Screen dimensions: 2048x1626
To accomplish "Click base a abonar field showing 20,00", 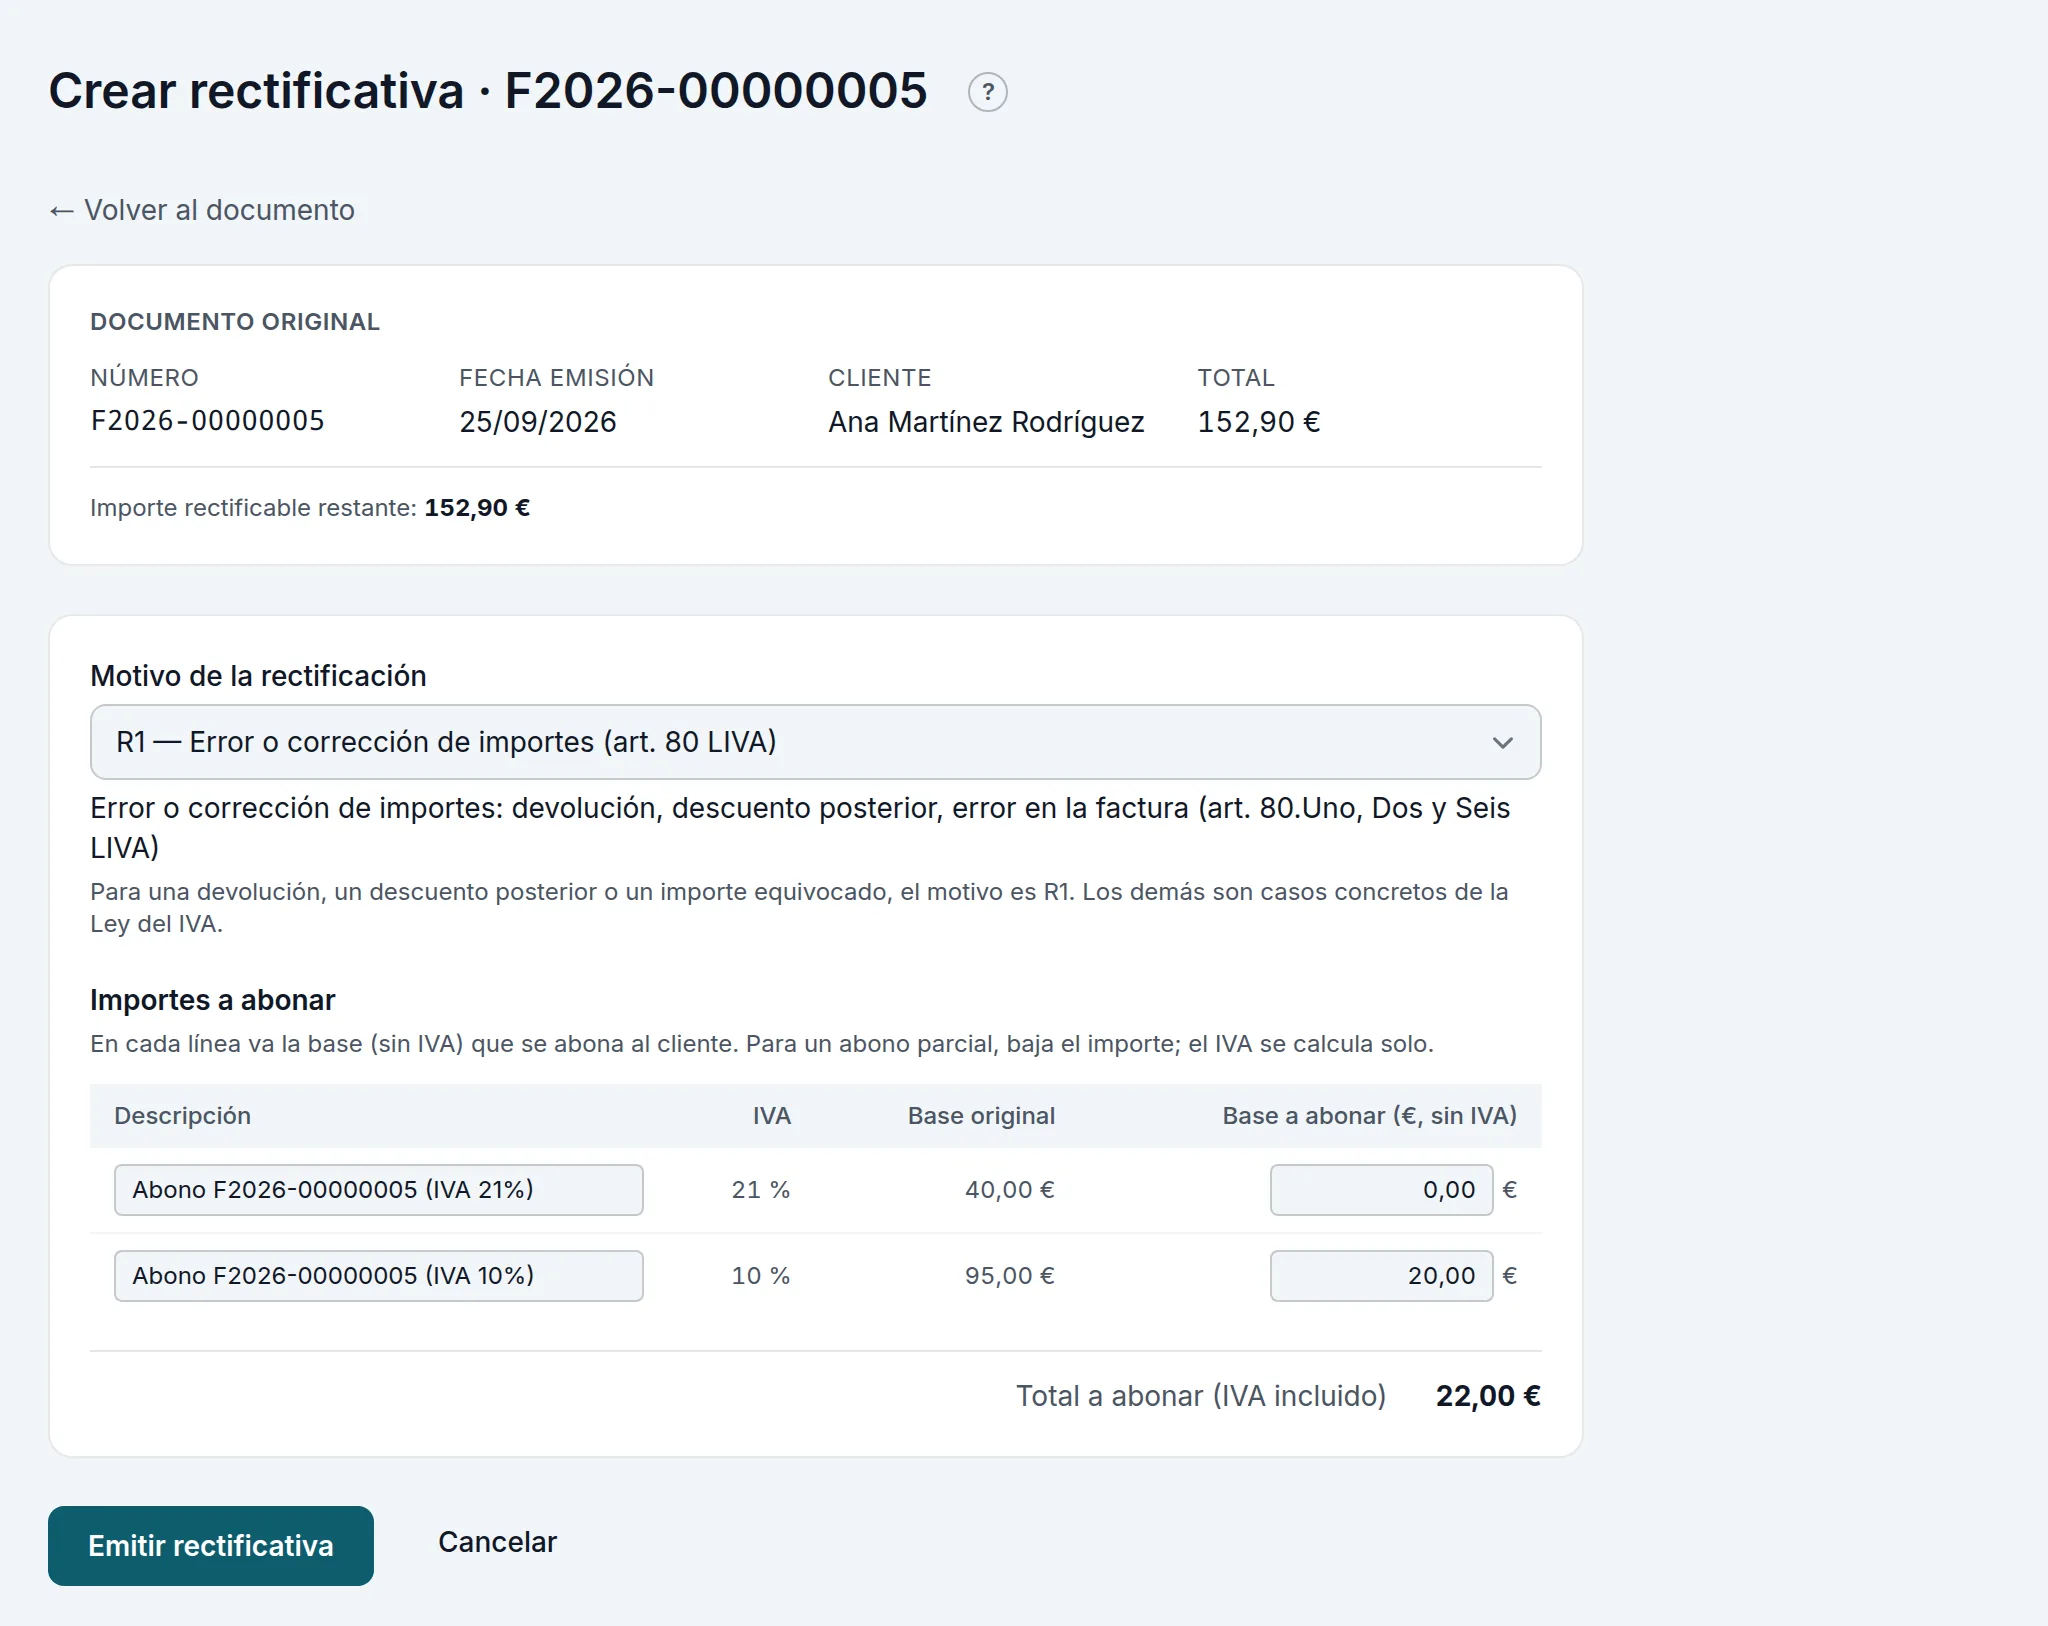I will tap(1381, 1276).
